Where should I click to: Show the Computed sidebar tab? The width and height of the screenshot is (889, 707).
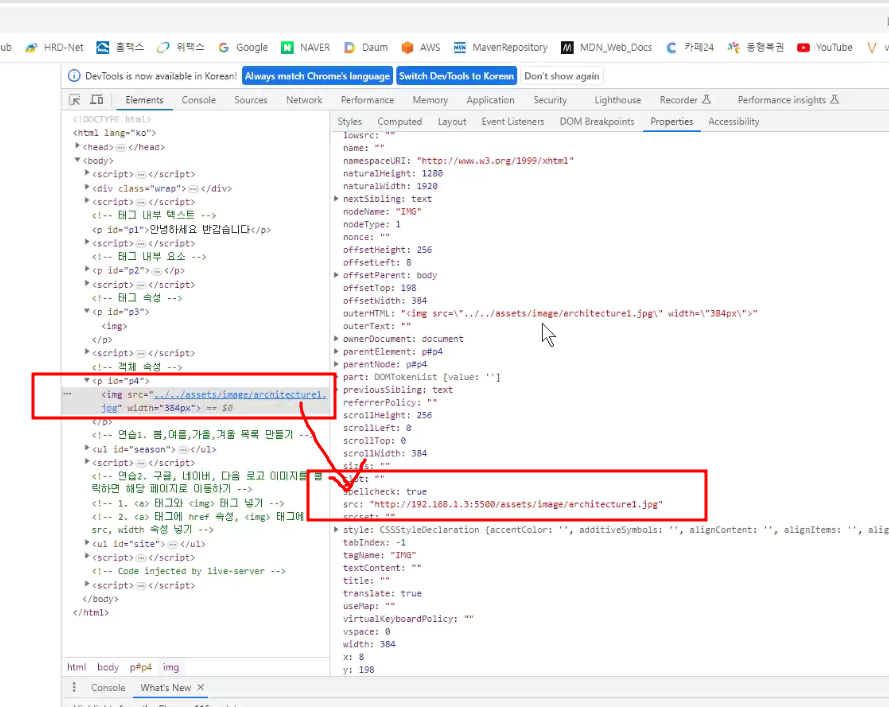400,121
